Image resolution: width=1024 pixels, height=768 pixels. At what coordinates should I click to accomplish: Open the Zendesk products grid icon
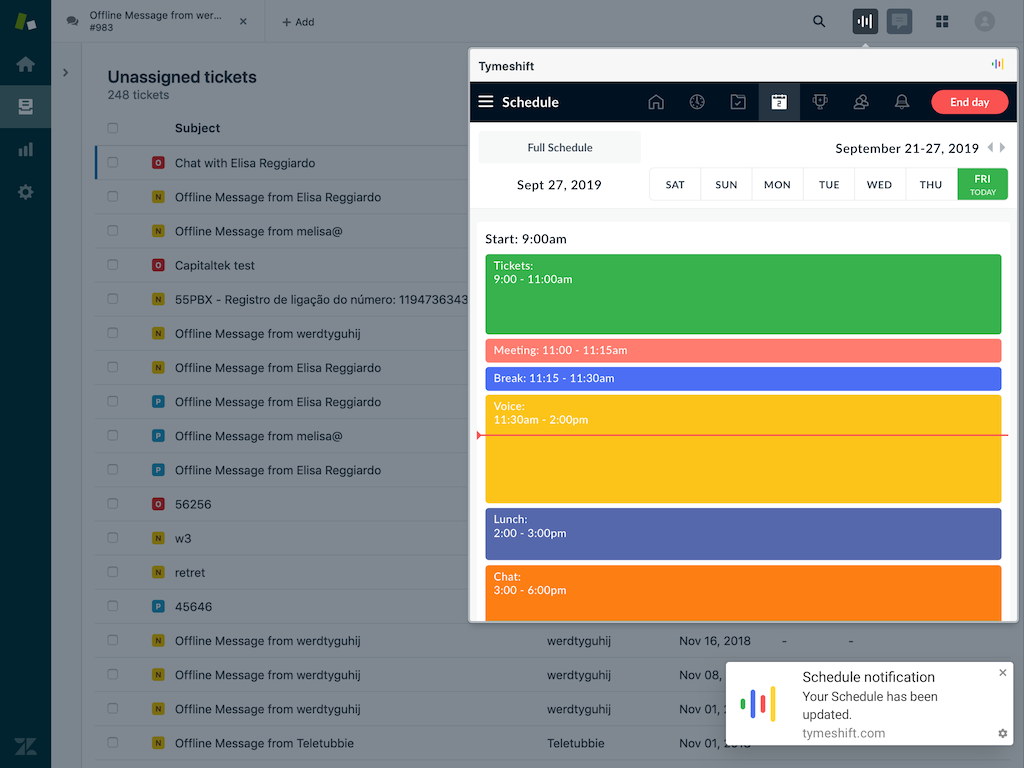tap(942, 21)
